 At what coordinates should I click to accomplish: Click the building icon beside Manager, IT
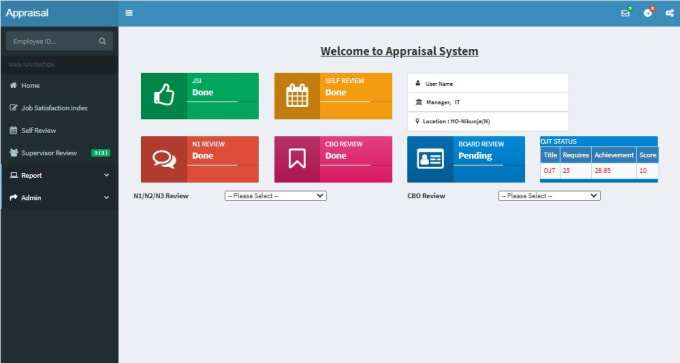pos(418,102)
